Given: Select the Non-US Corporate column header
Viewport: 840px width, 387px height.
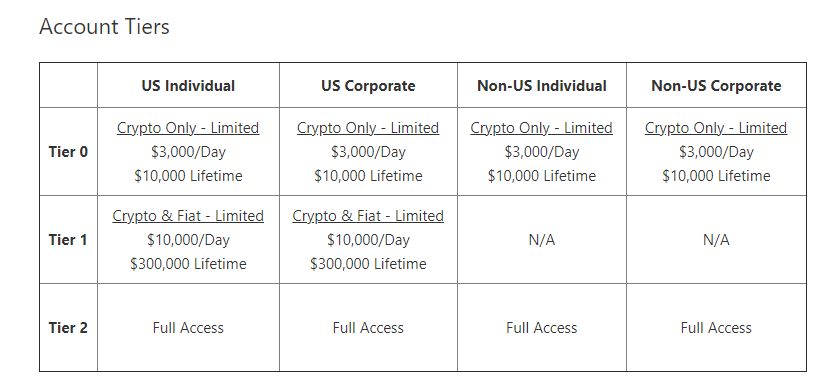Looking at the screenshot, I should coord(716,86).
